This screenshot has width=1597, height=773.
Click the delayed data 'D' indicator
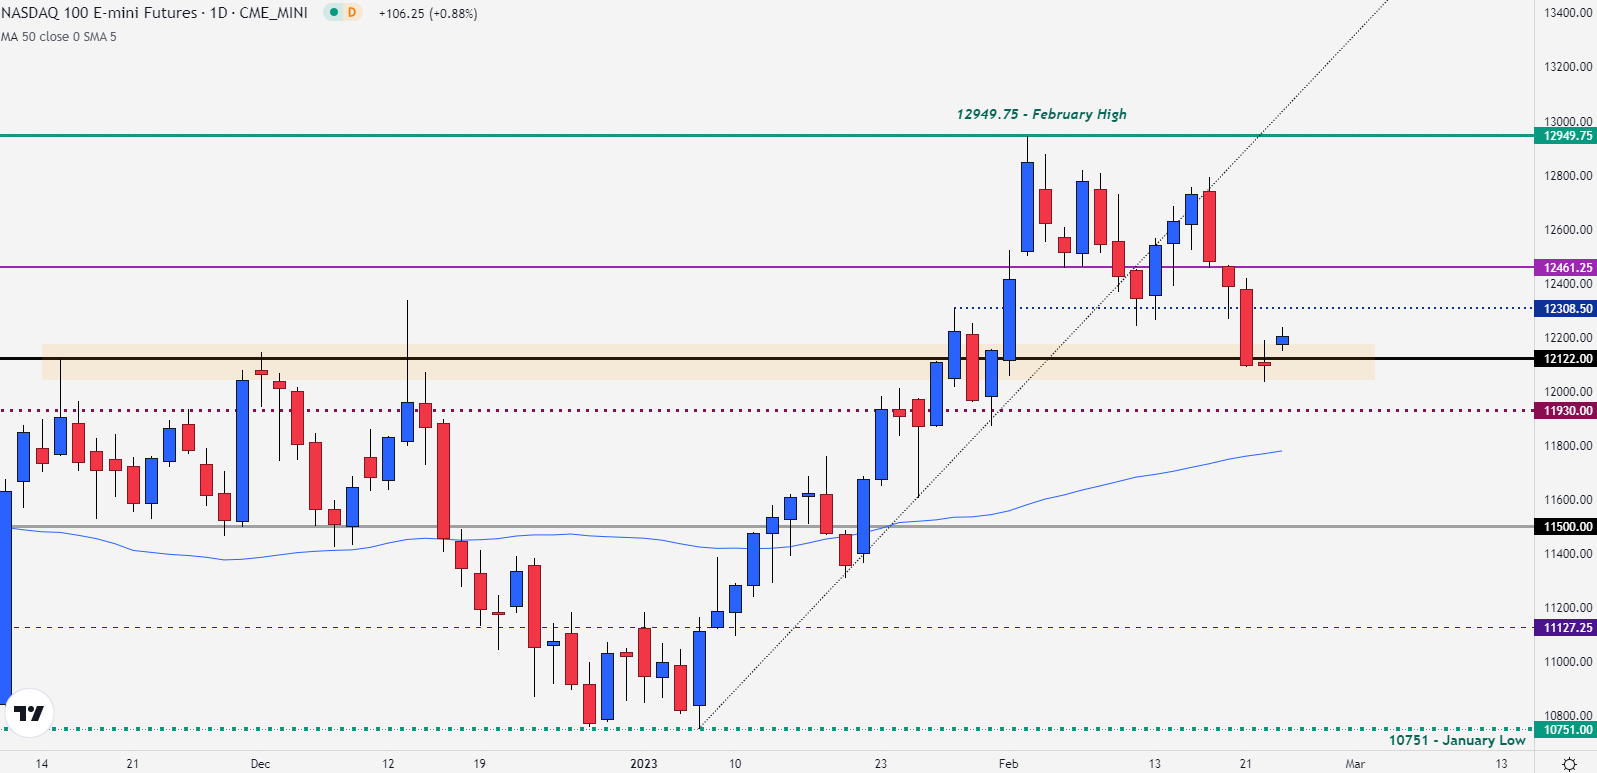[352, 13]
